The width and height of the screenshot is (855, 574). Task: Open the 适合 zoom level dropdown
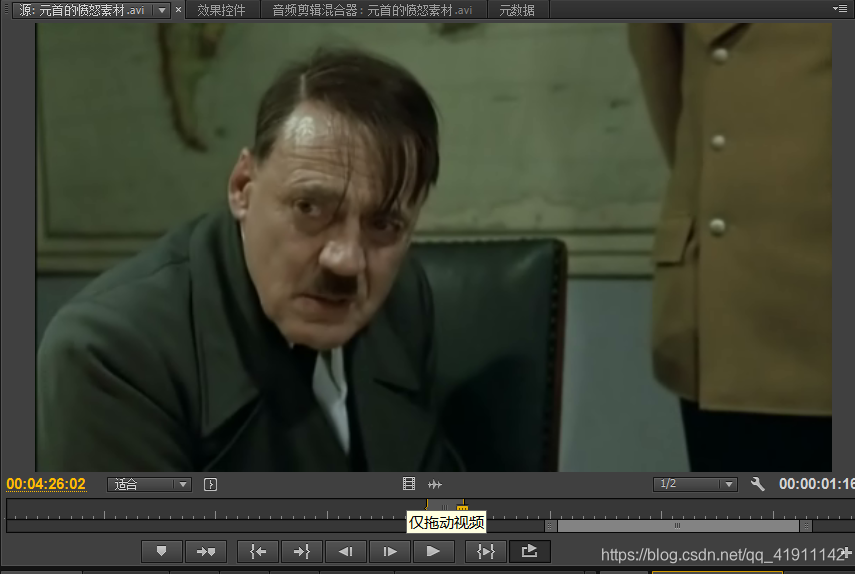click(x=149, y=484)
